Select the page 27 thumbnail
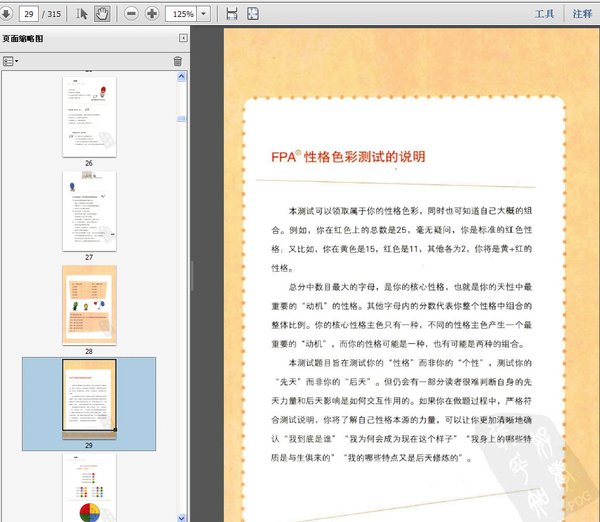 pyautogui.click(x=88, y=210)
